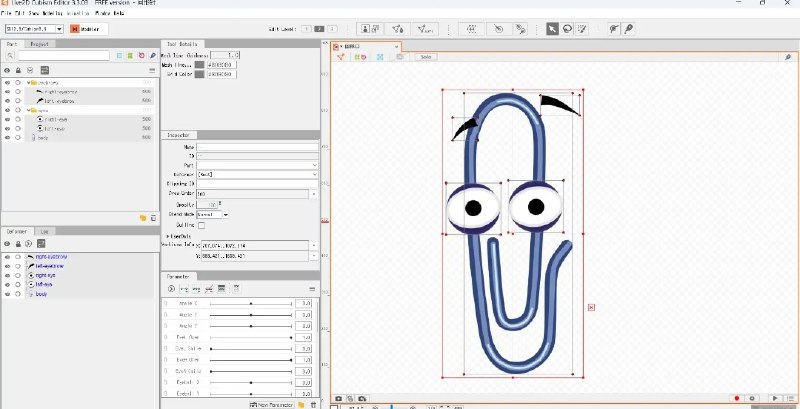Click the Eye L Smile parameter slider
The image size is (800, 409).
click(x=251, y=349)
